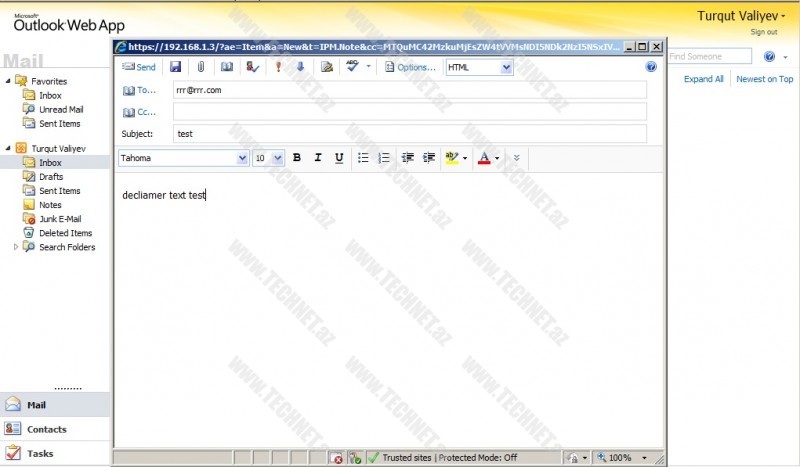Screen dimensions: 800x467
Task: Click the Check Names icon
Action: click(252, 67)
